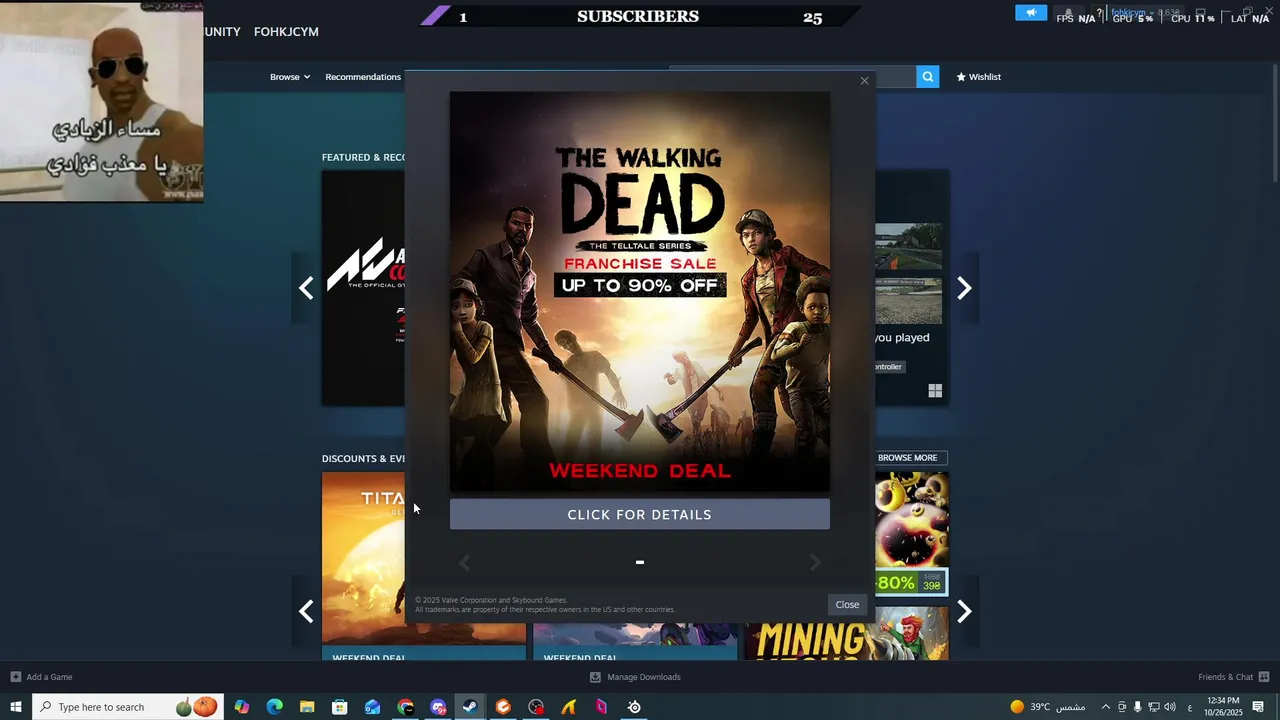
Task: Click the Browse More button
Action: point(907,458)
